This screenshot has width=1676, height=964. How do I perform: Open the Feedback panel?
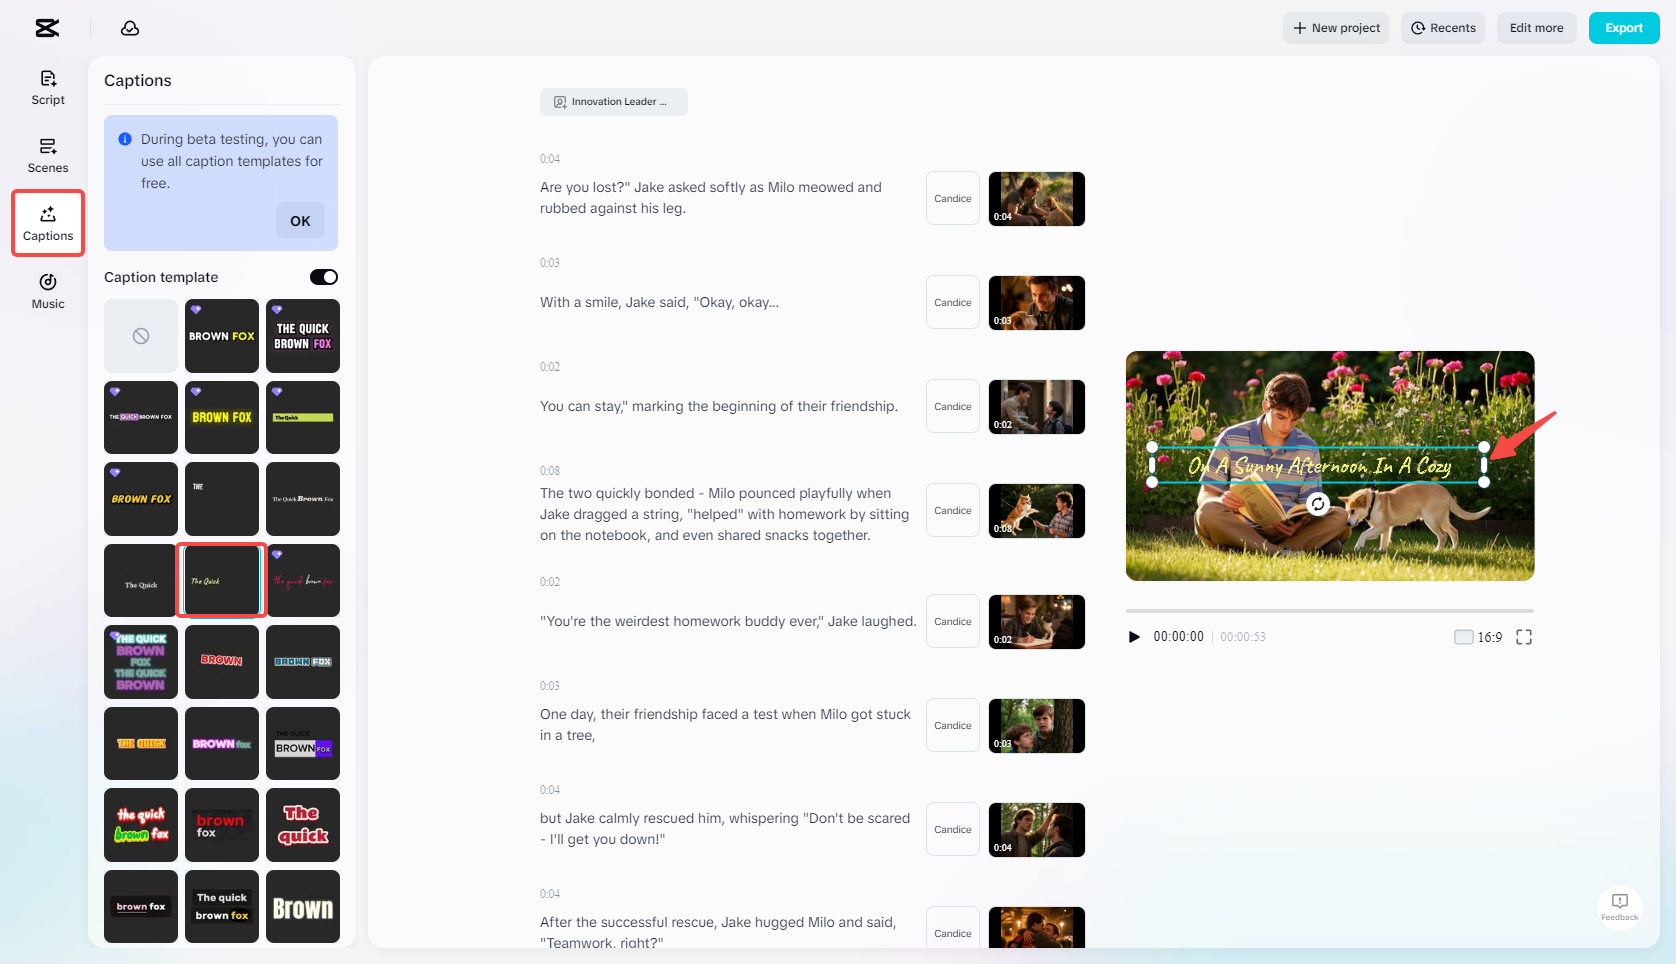[1619, 908]
